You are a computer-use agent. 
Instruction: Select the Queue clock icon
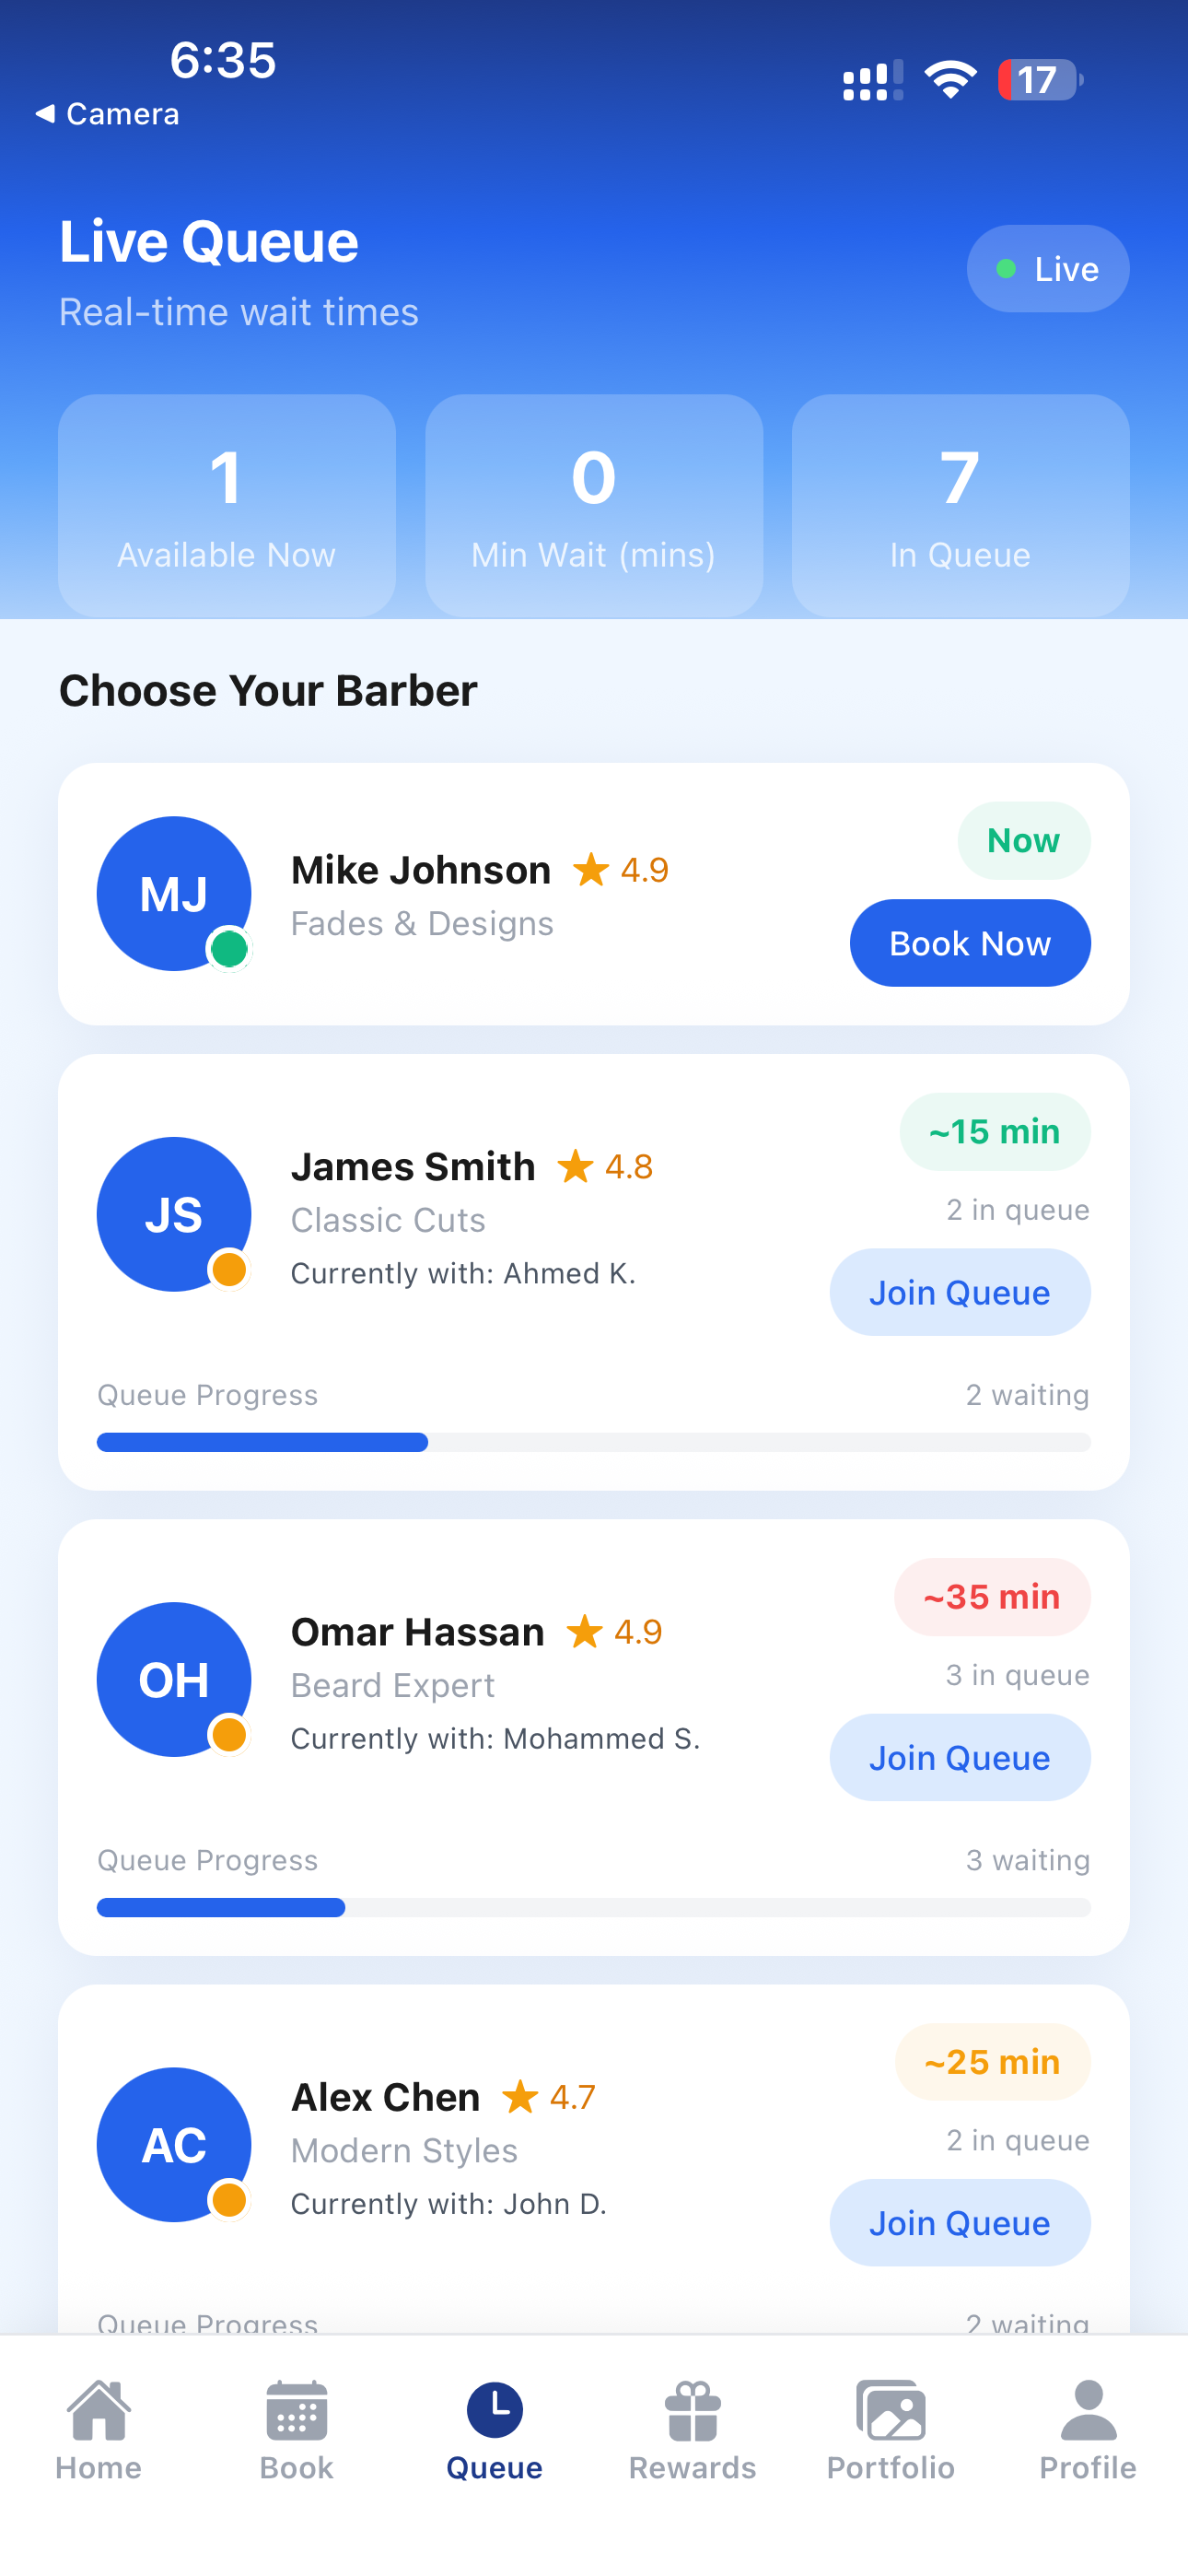coord(495,2410)
